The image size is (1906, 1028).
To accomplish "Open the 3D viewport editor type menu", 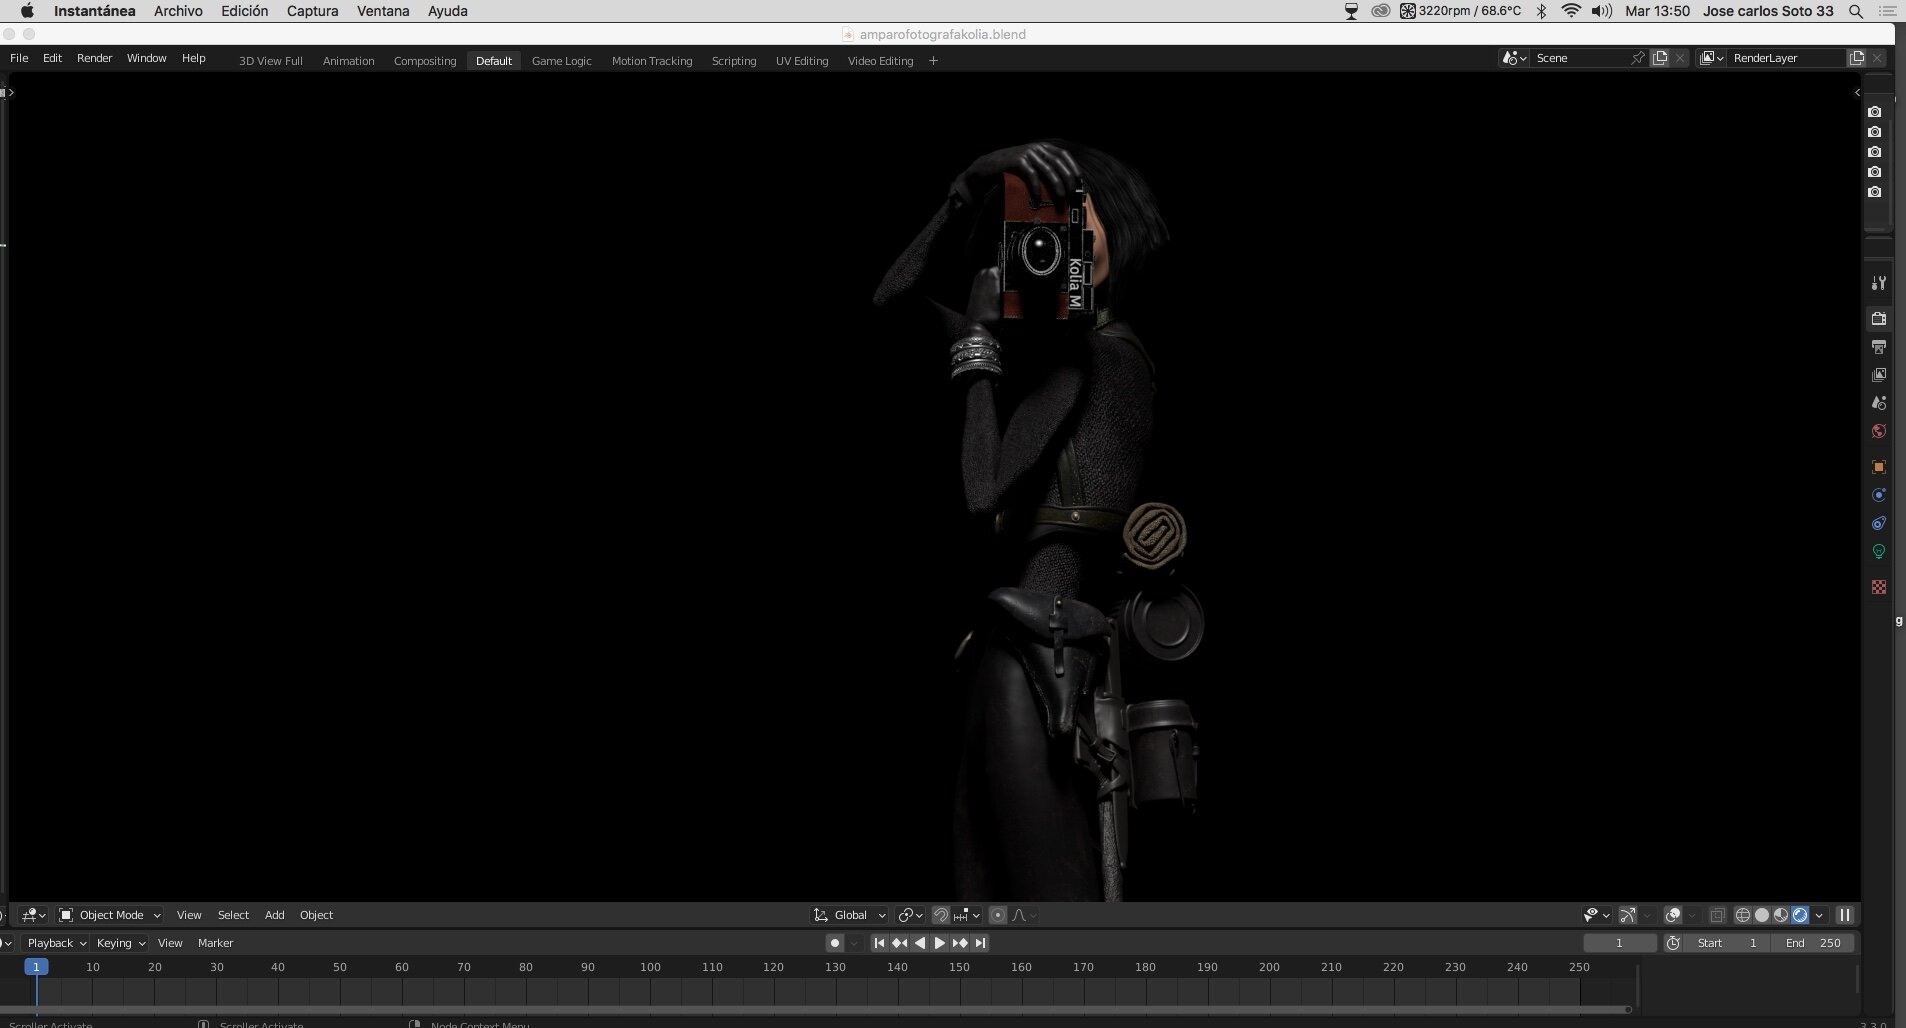I will pos(34,915).
